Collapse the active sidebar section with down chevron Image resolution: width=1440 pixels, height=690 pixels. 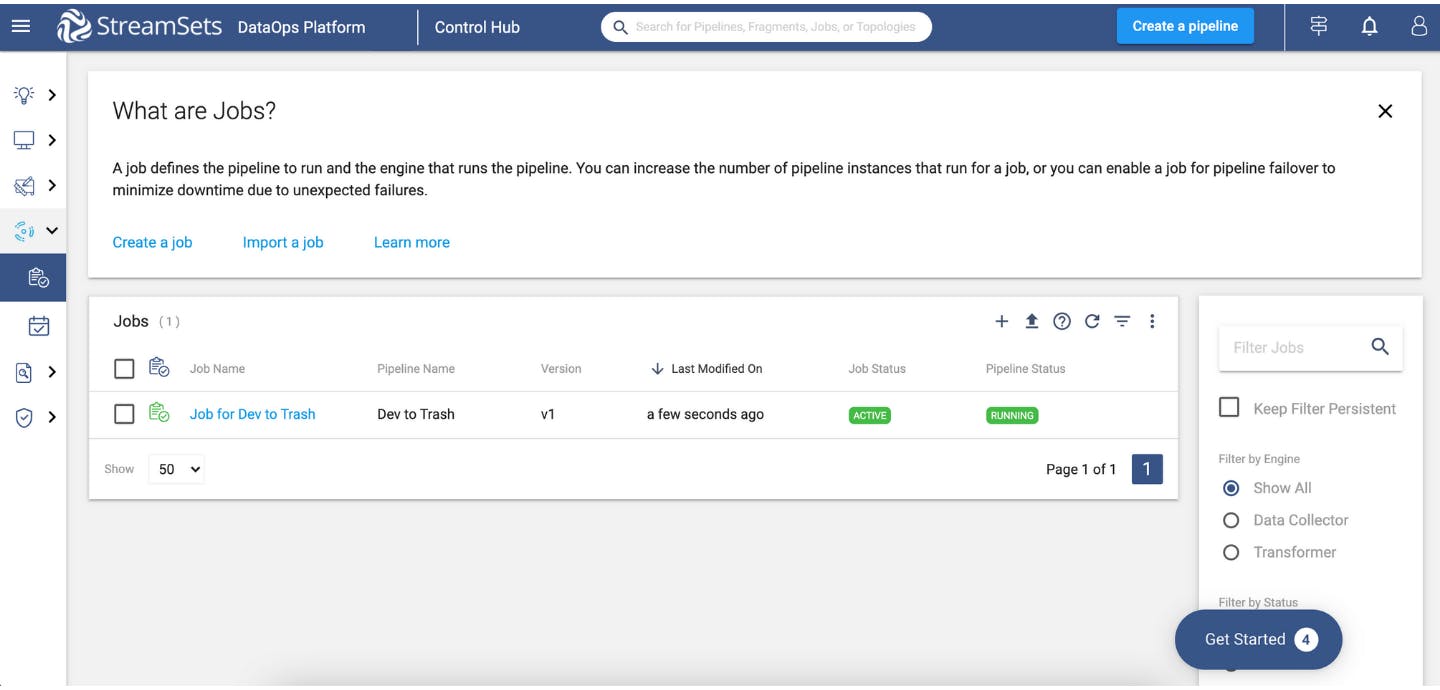point(52,230)
